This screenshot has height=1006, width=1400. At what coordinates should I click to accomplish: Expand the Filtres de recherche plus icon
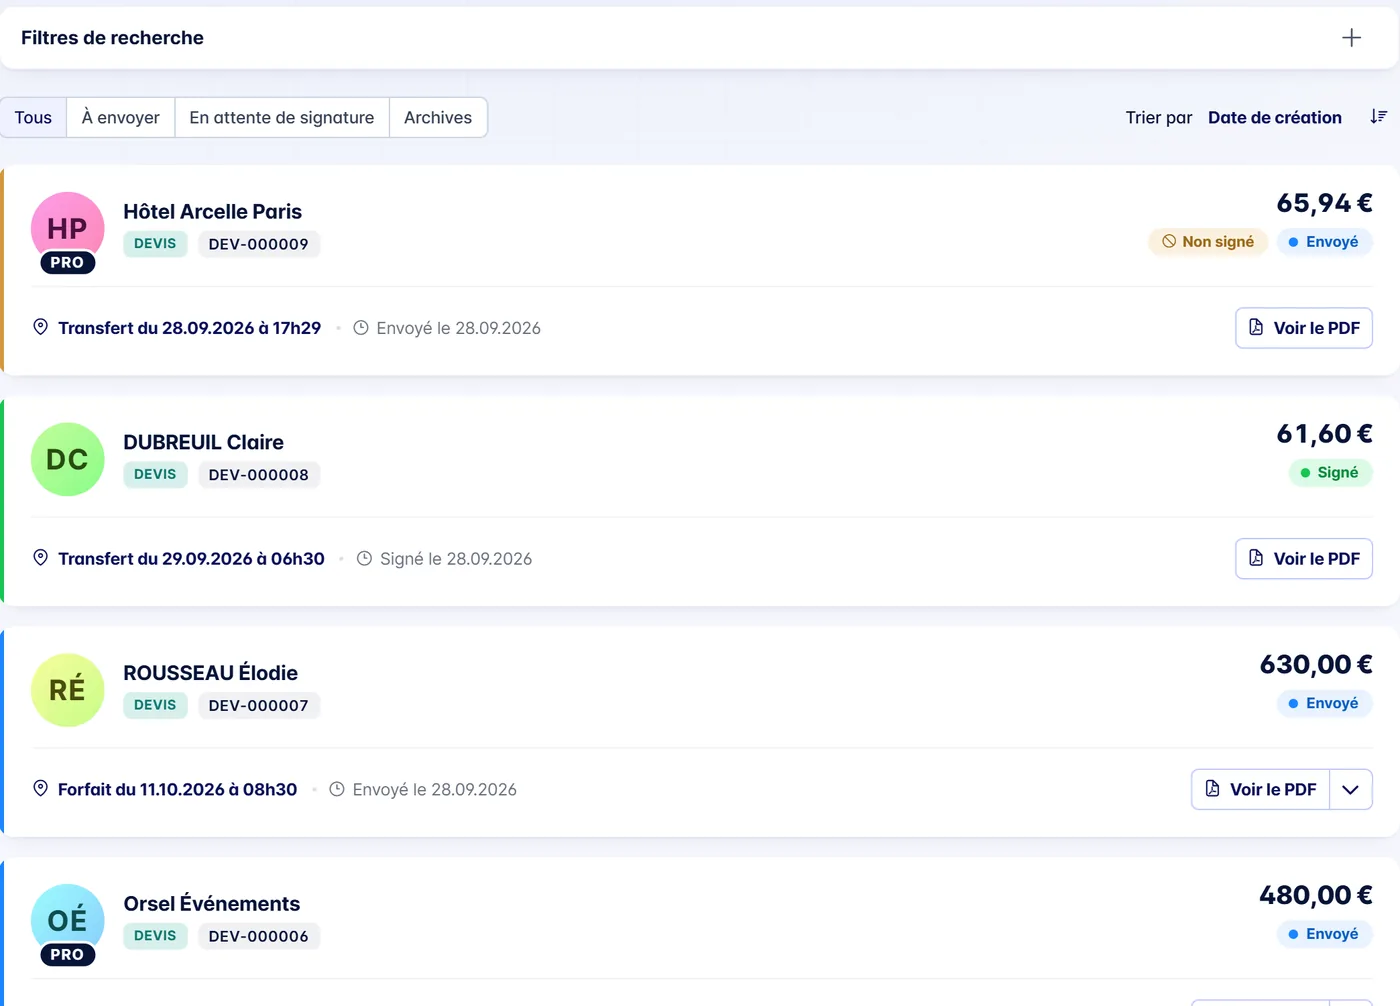pos(1351,38)
